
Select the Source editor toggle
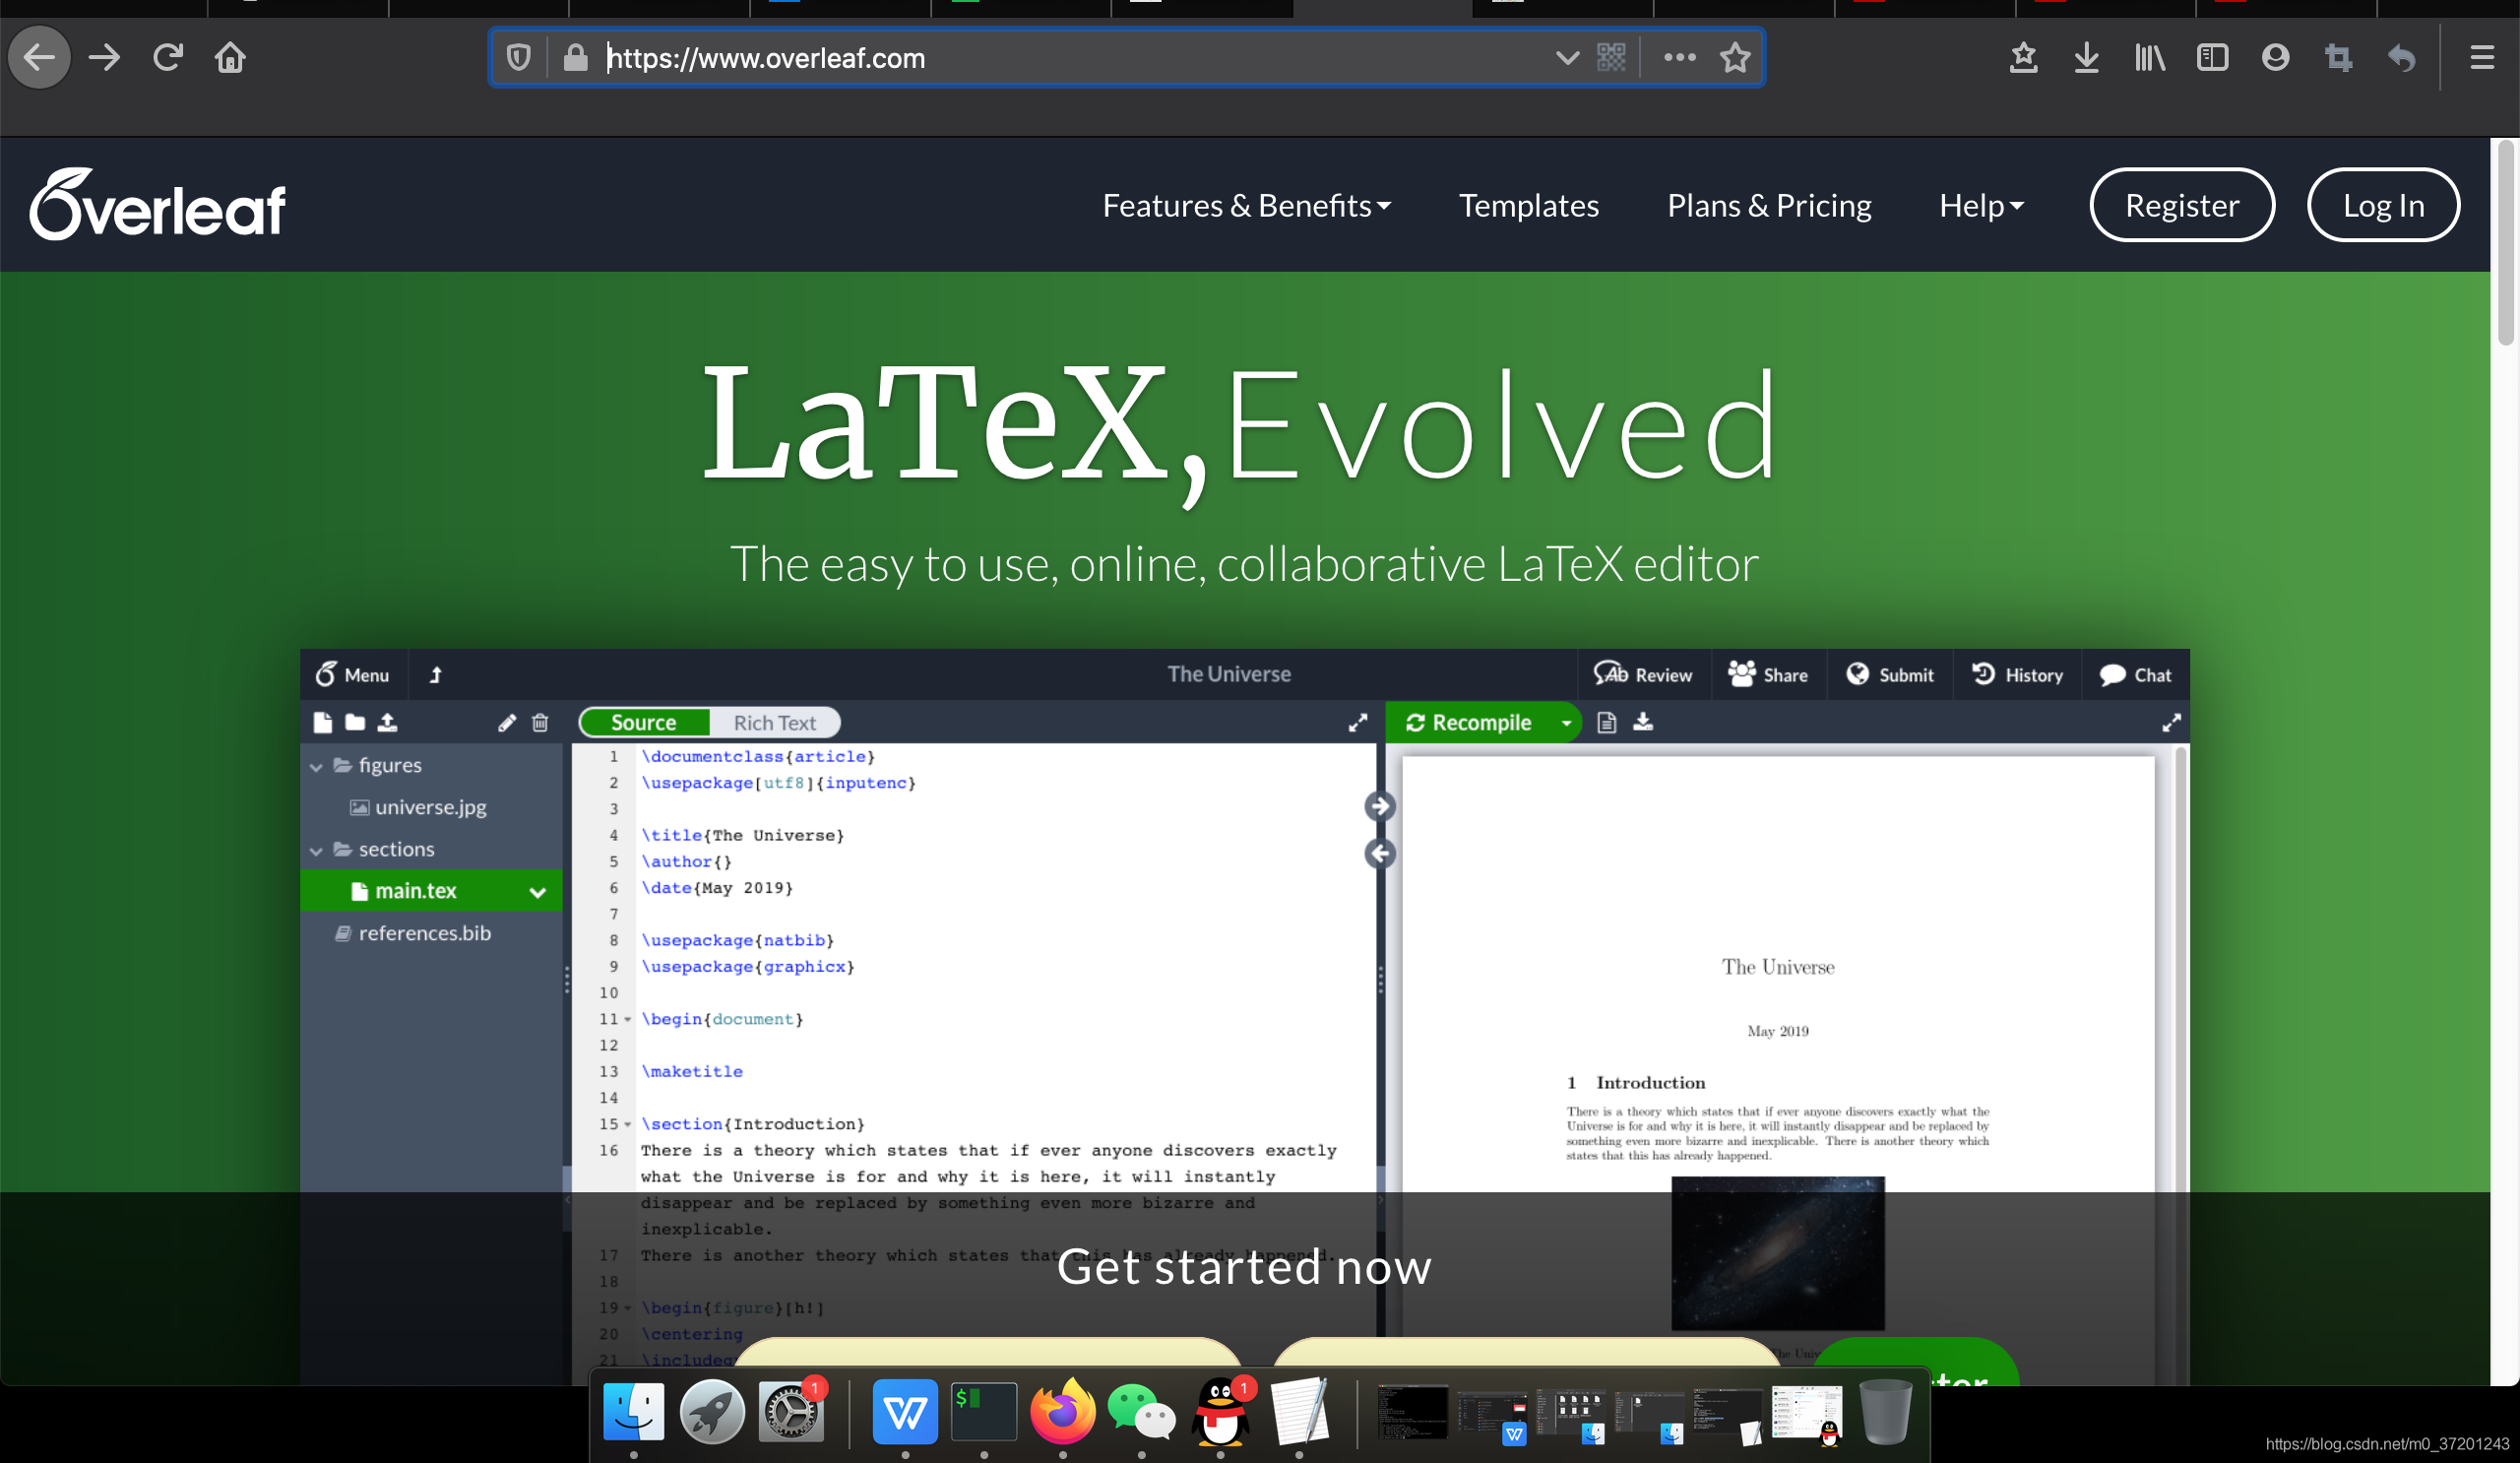point(643,722)
